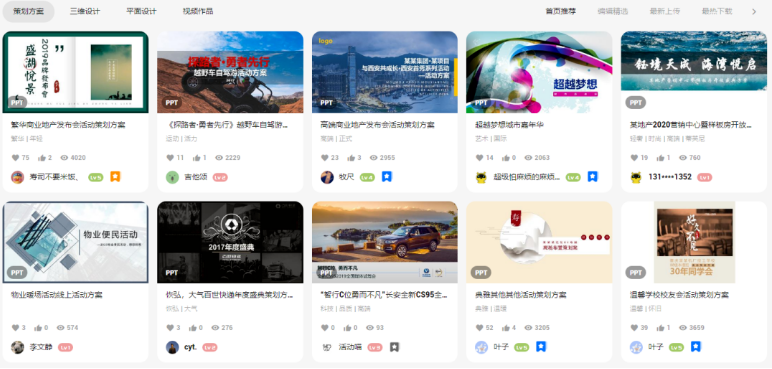772x369 pixels.
Task: Switch to the 平面设计 tab
Action: [141, 11]
